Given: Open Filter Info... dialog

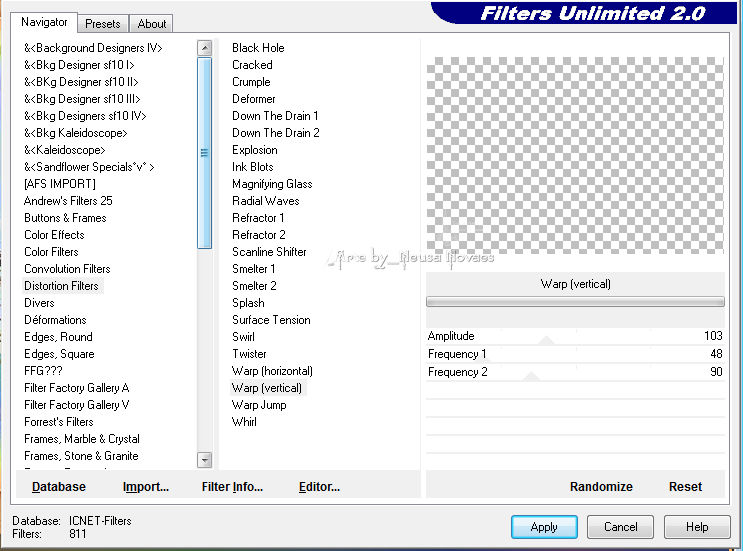Looking at the screenshot, I should pyautogui.click(x=232, y=487).
